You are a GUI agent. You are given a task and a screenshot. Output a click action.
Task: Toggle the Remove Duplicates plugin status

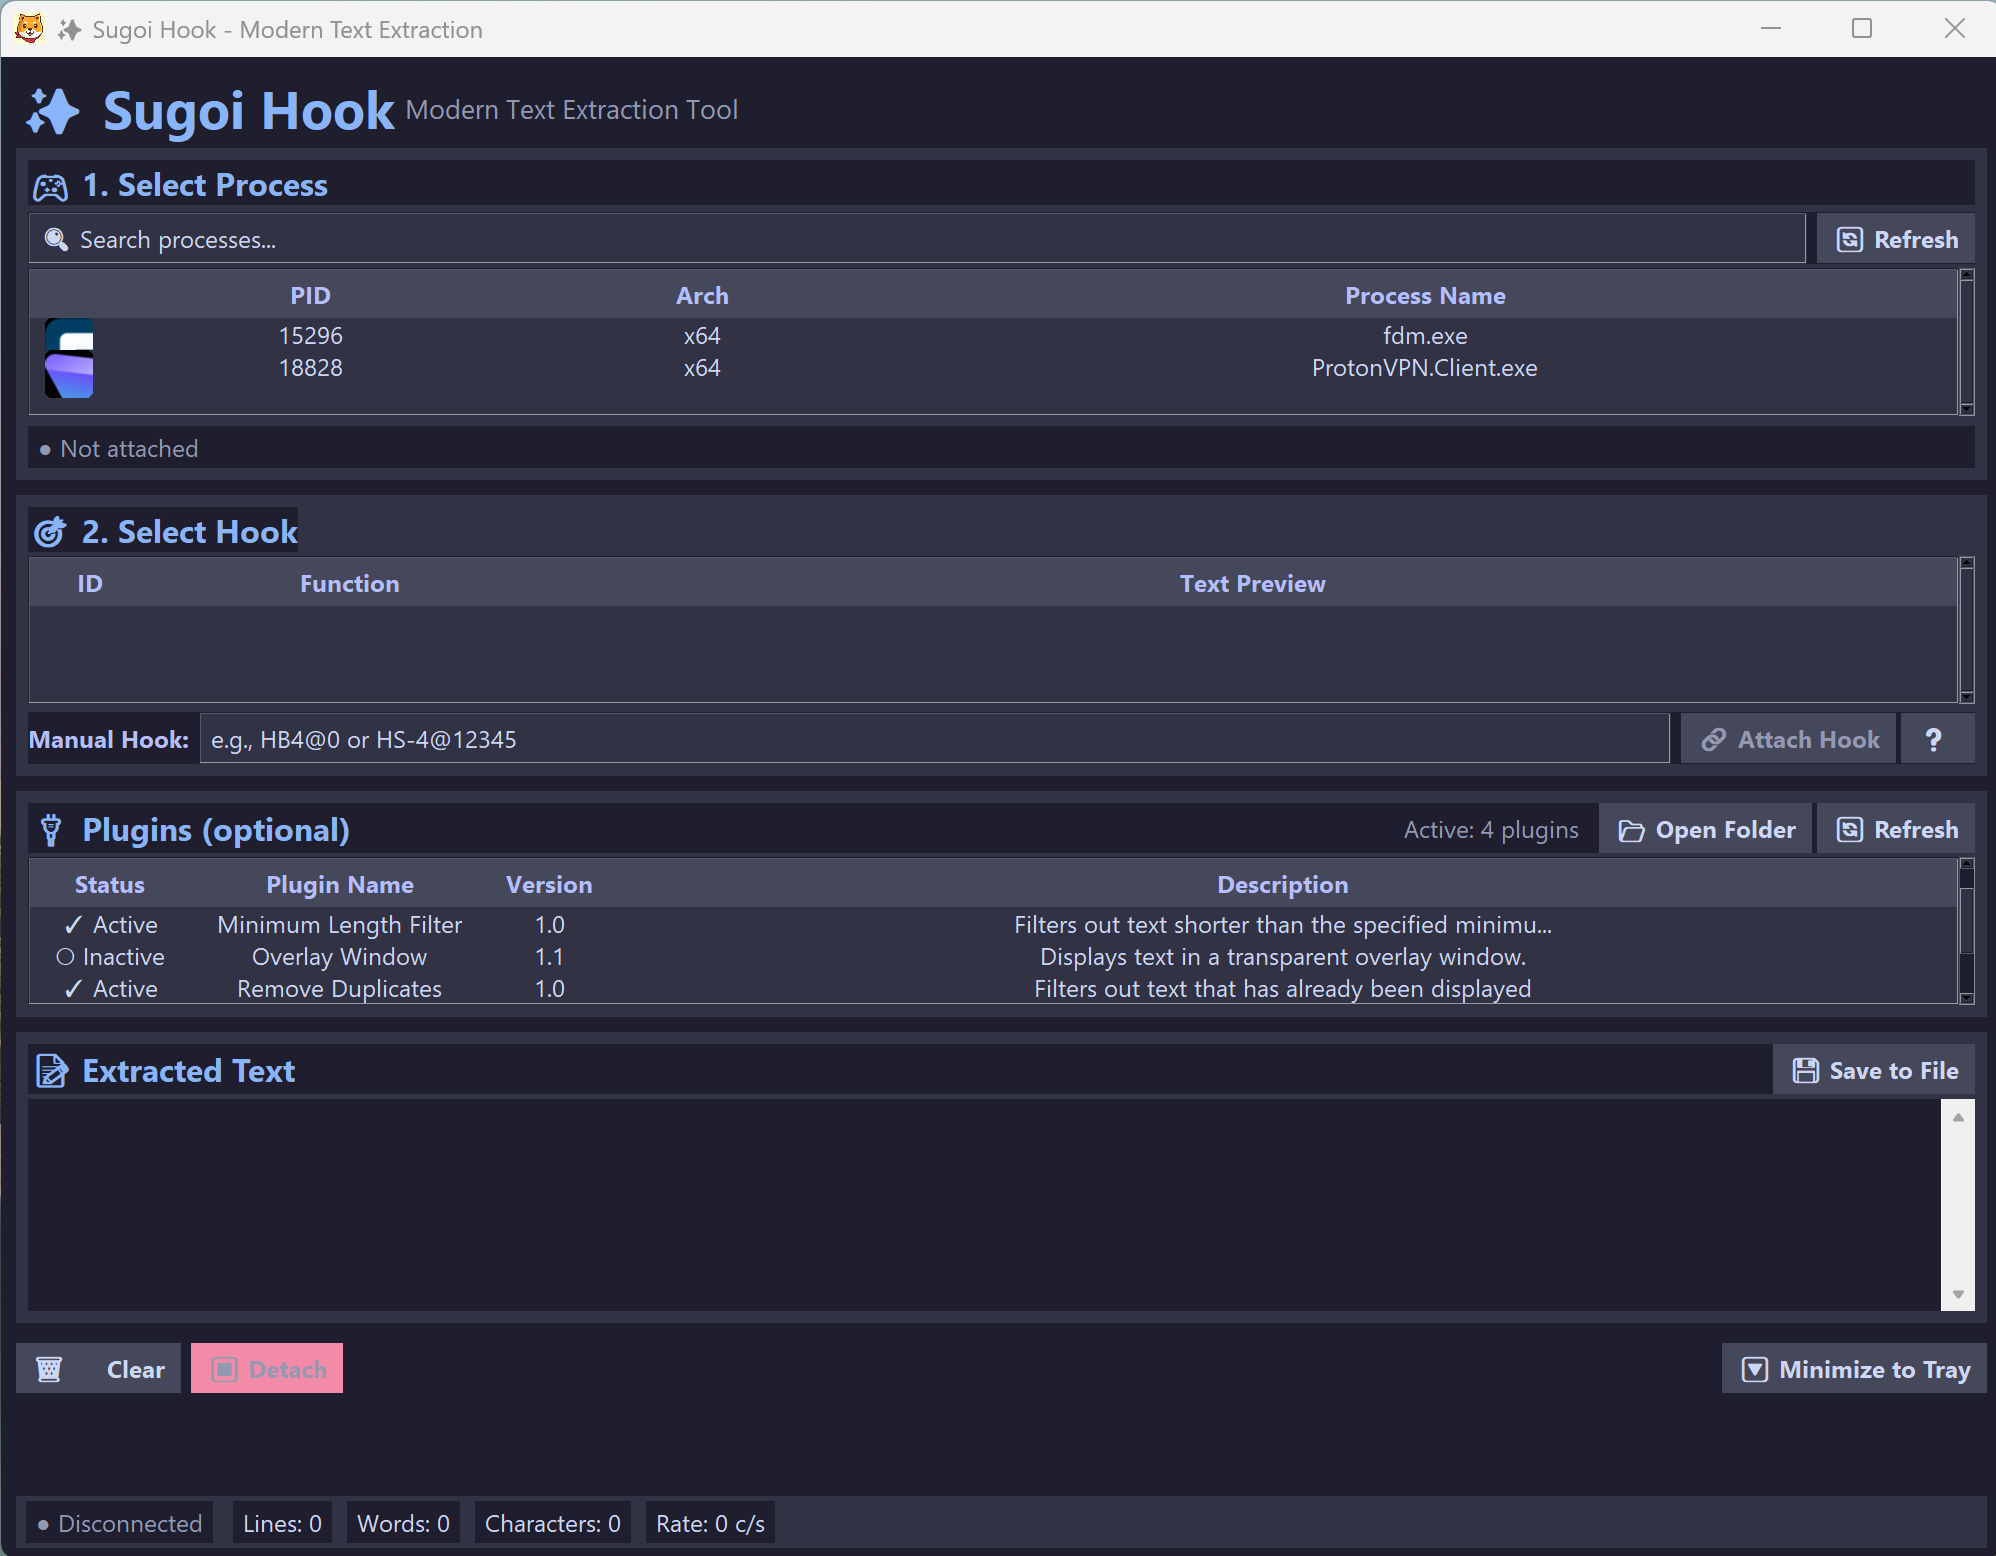tap(110, 989)
